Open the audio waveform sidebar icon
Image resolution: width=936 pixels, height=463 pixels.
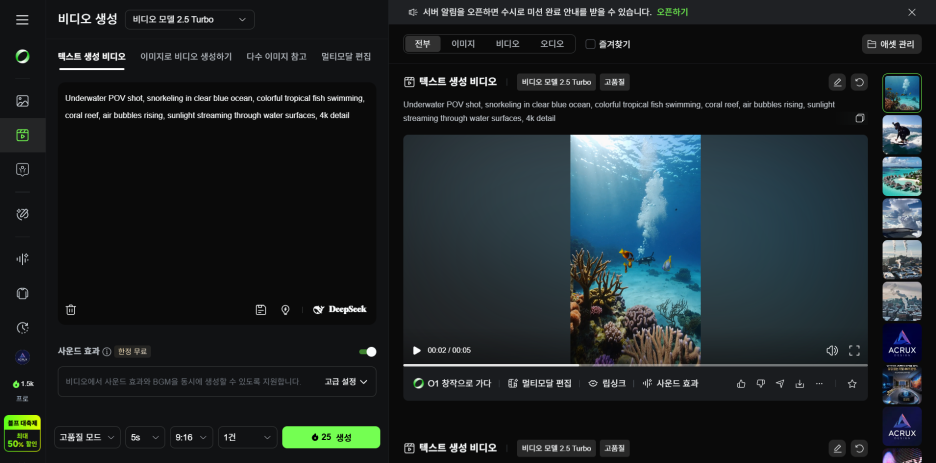[22, 258]
